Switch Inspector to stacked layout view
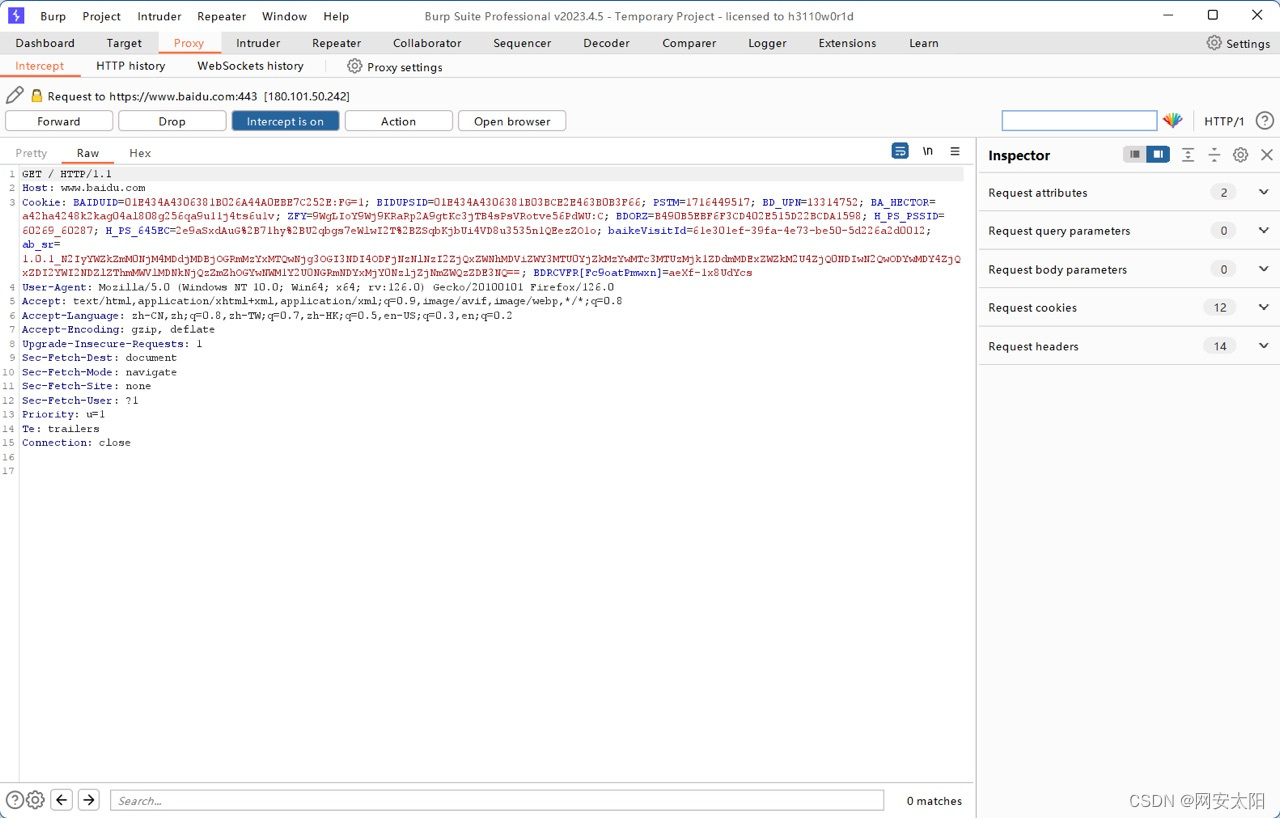 pyautogui.click(x=1134, y=154)
